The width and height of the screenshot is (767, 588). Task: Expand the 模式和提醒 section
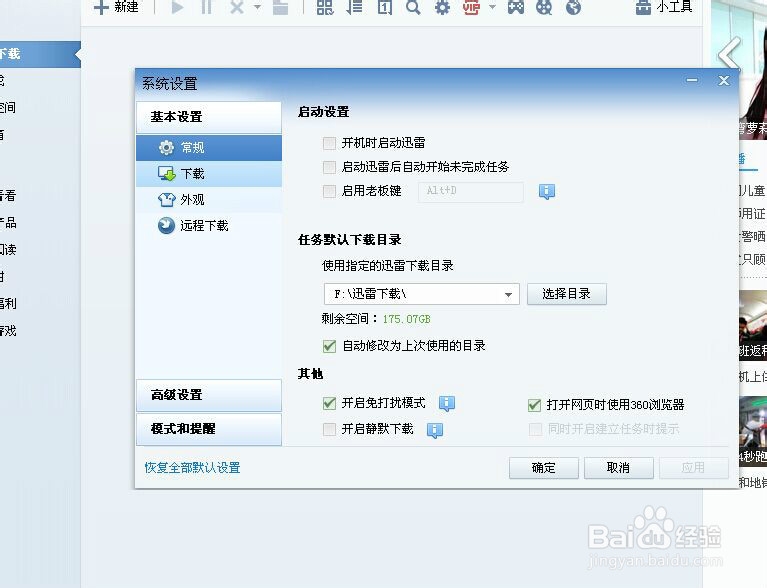coord(209,429)
